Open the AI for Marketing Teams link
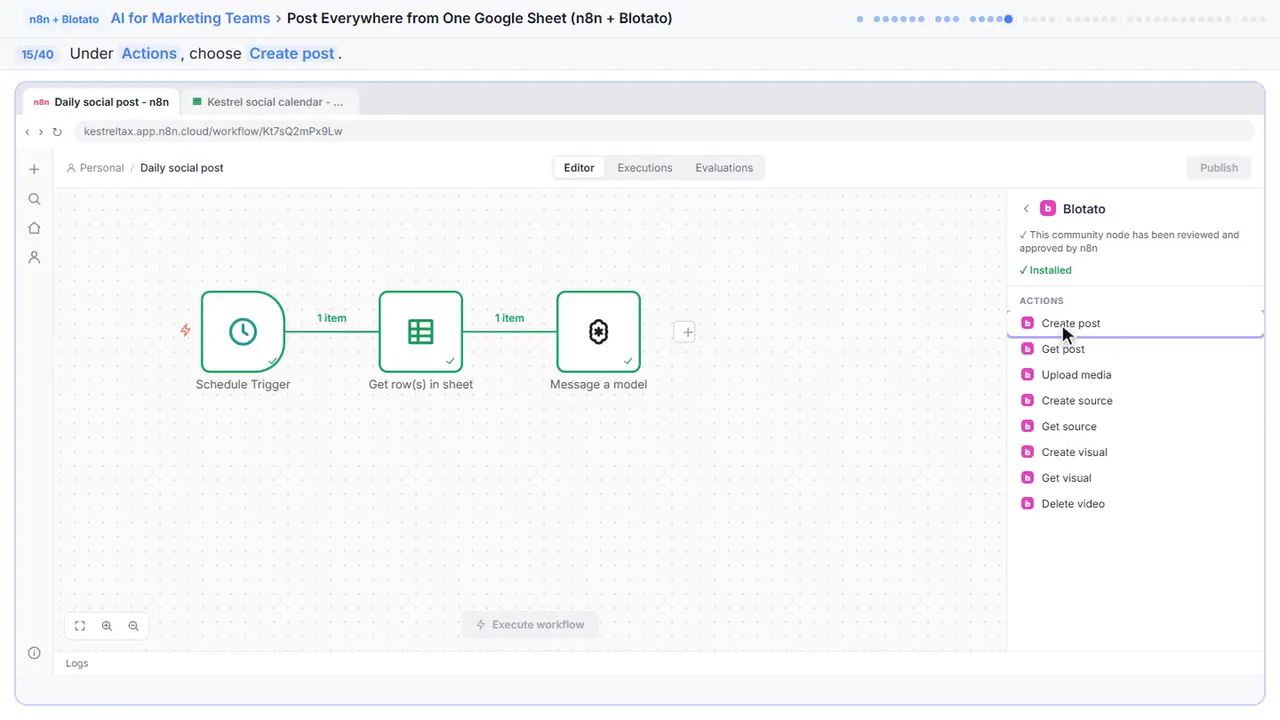Screen dimensions: 1280x720 tap(190, 18)
